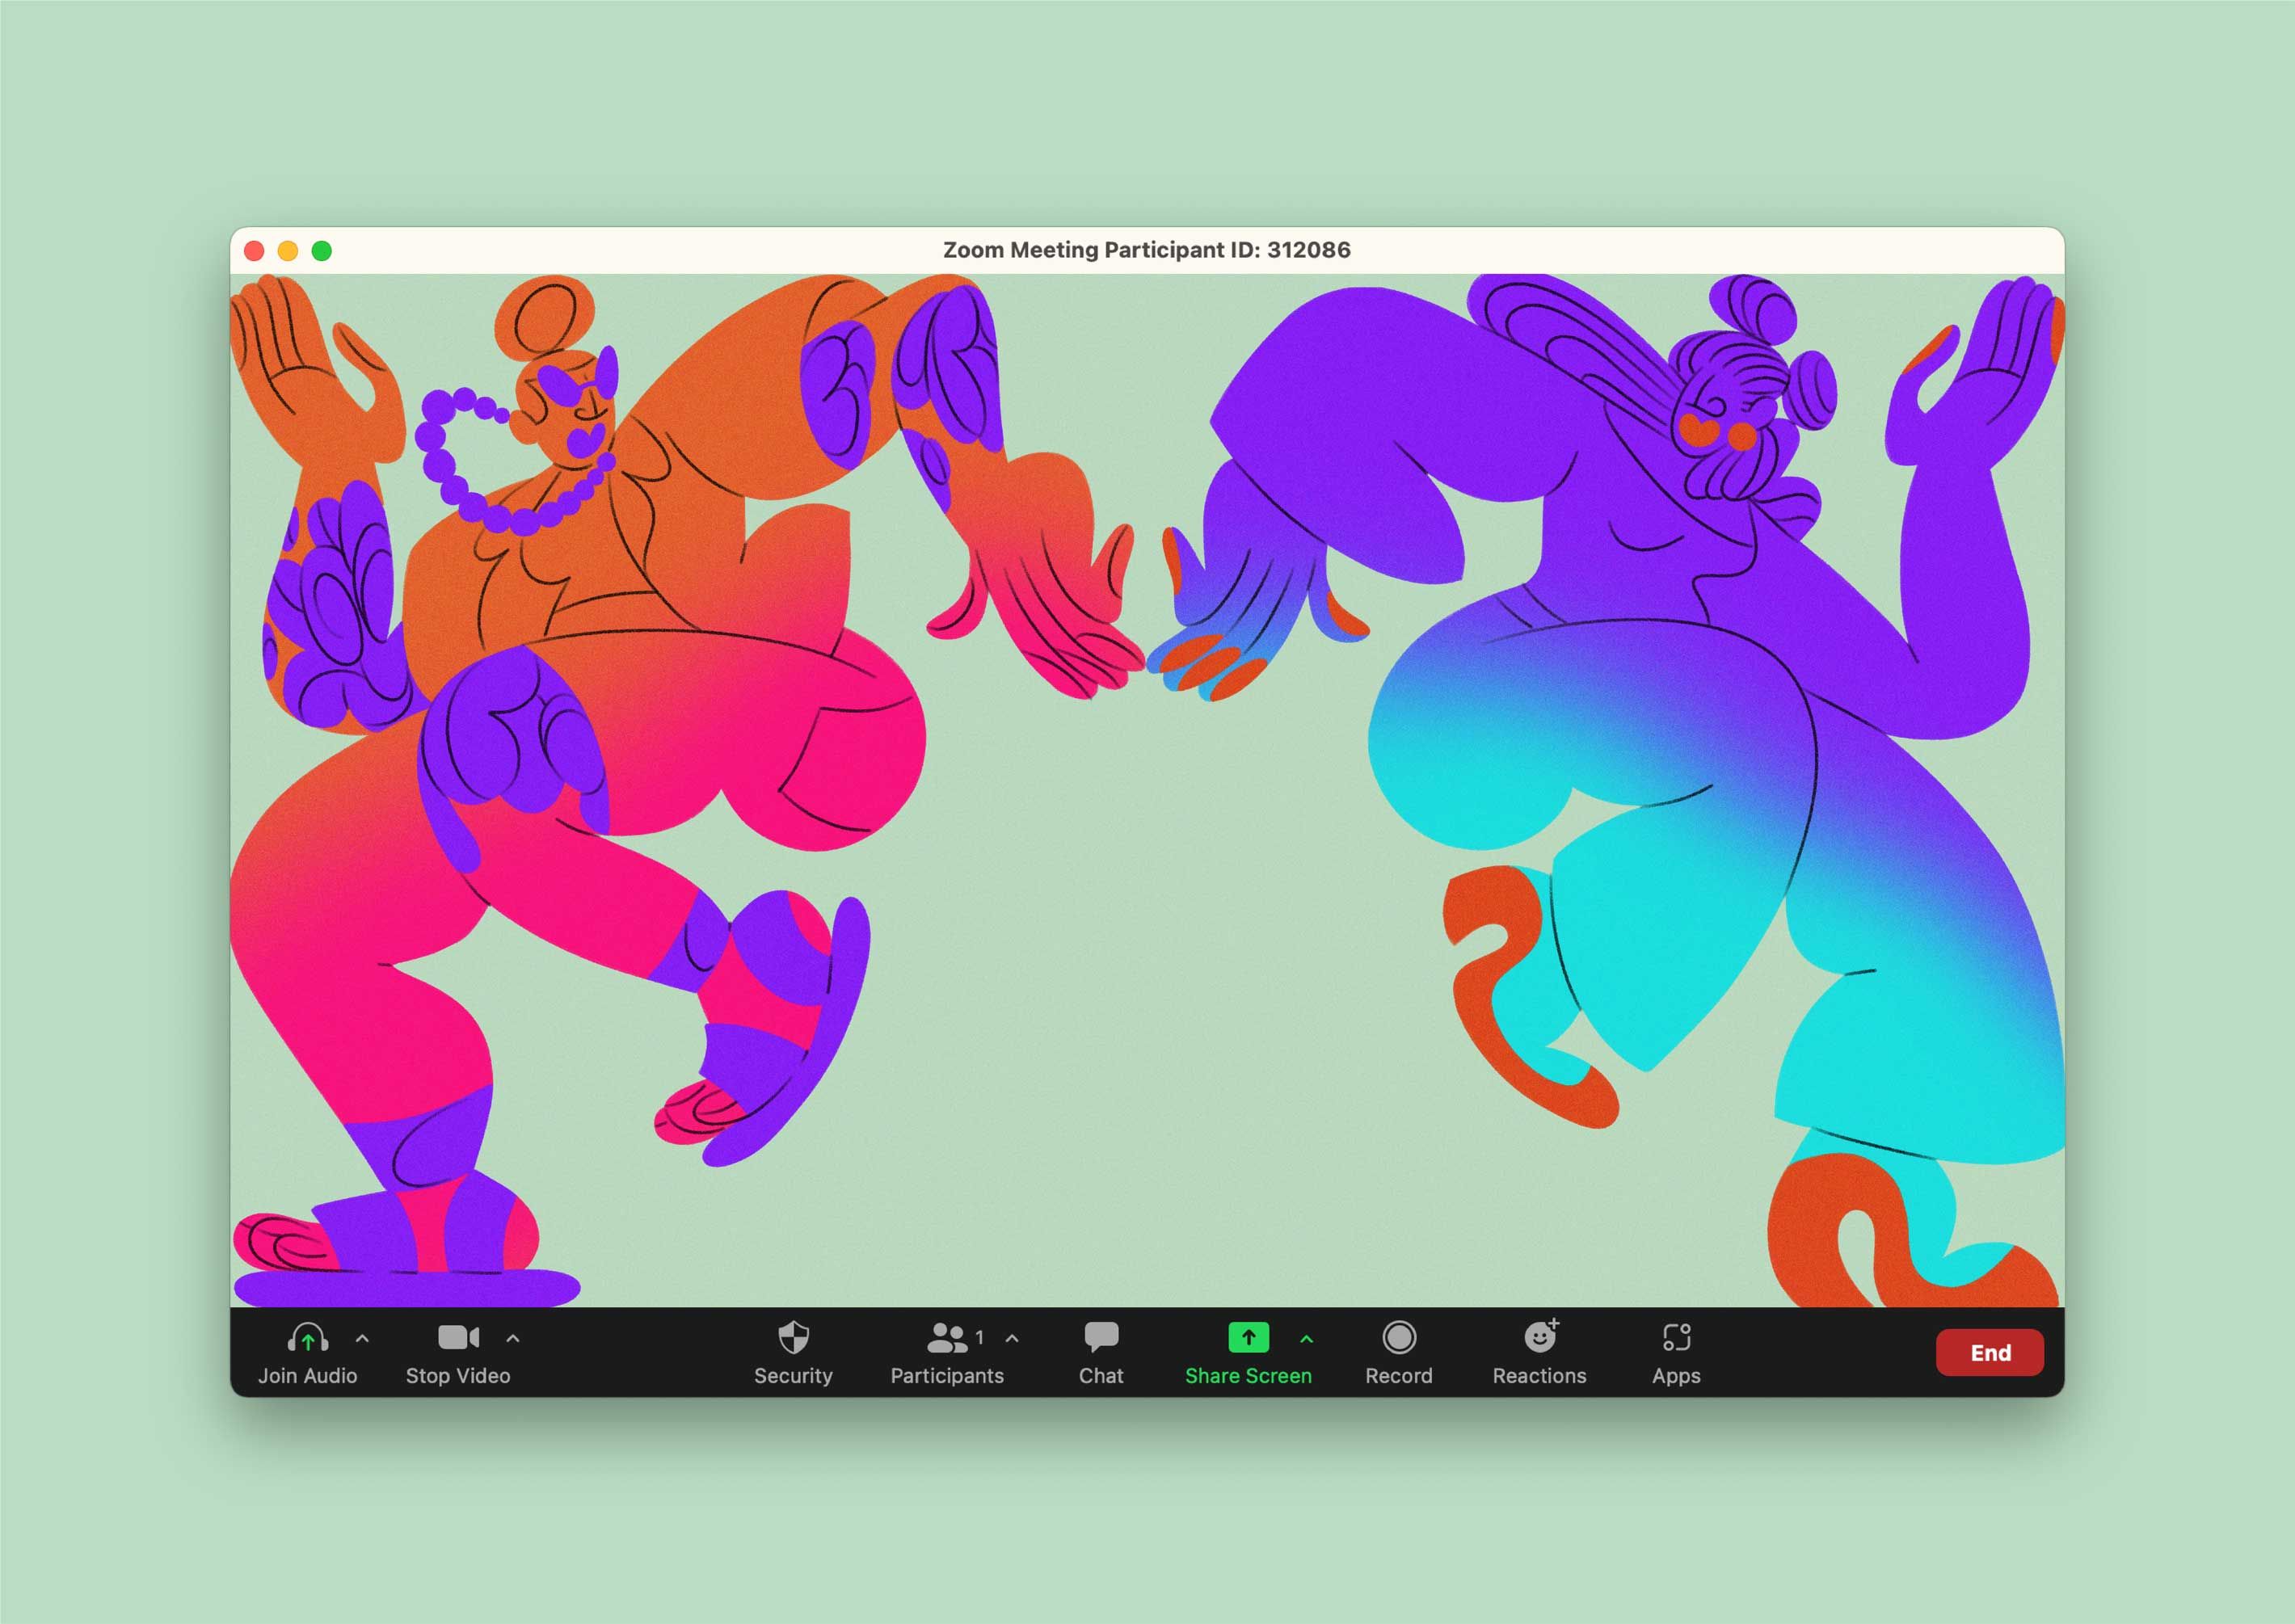Click the Join Audio headphone icon
This screenshot has width=2295, height=1624.
click(307, 1338)
